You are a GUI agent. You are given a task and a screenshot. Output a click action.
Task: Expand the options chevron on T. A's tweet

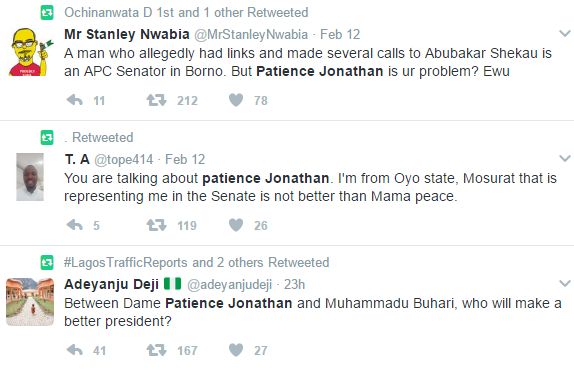point(565,158)
